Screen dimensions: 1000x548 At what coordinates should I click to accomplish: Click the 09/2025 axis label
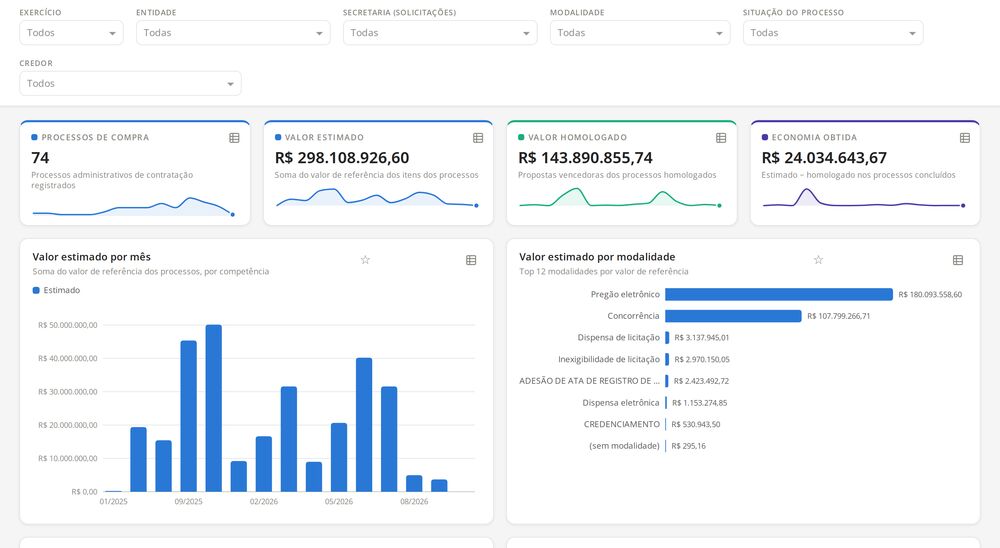coord(188,501)
